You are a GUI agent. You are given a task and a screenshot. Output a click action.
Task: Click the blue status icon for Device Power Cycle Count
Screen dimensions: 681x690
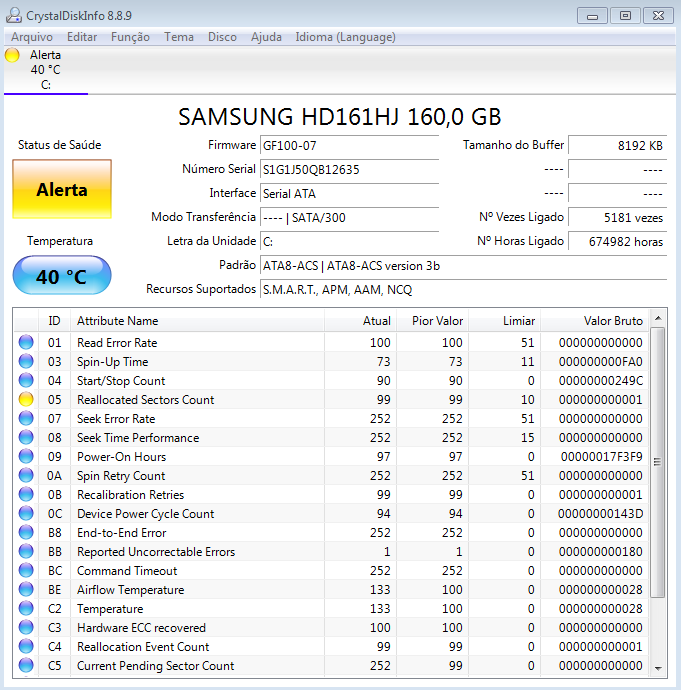click(26, 513)
